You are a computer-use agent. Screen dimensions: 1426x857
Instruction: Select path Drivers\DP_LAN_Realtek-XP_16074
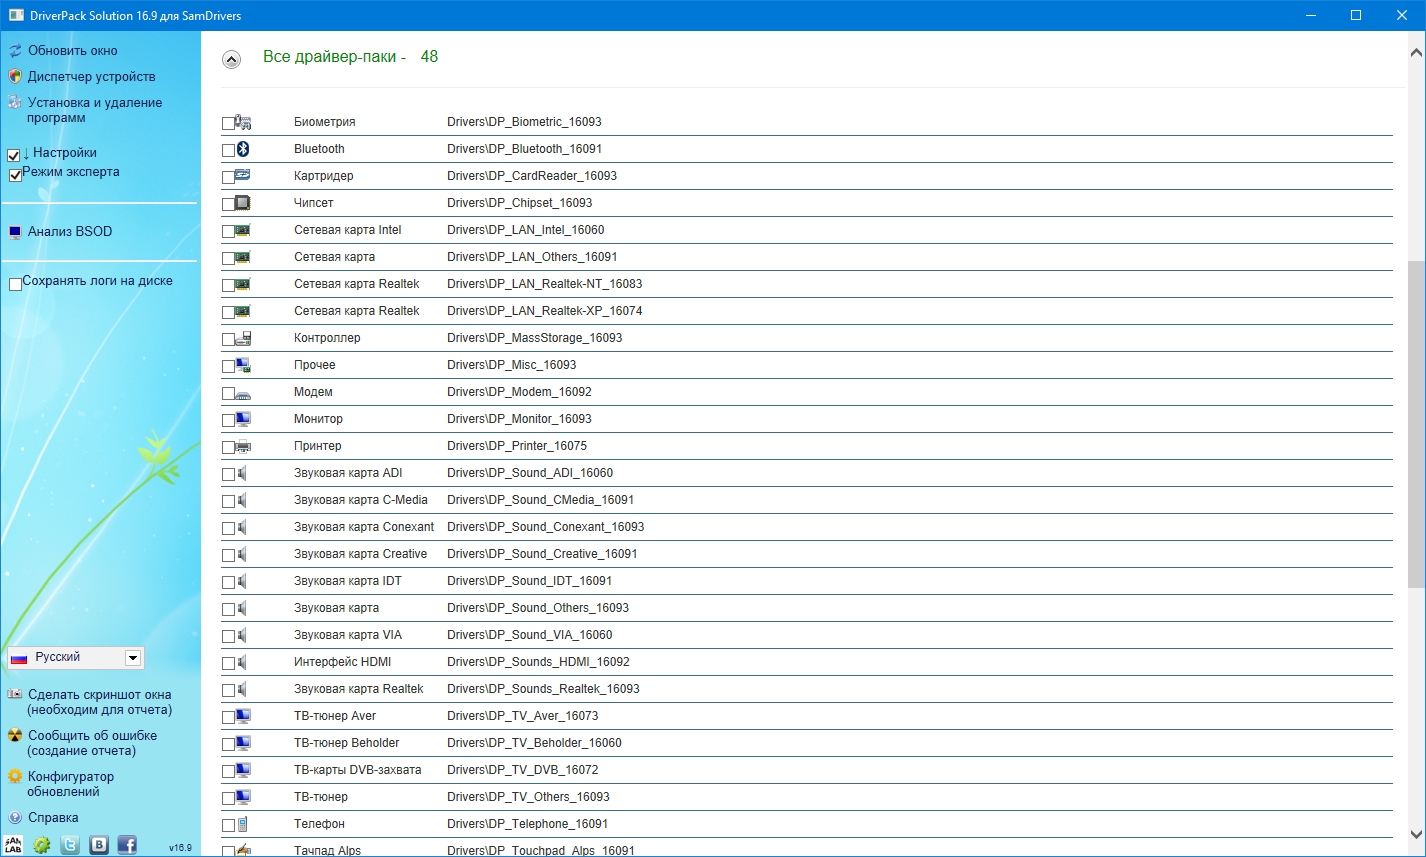click(545, 311)
